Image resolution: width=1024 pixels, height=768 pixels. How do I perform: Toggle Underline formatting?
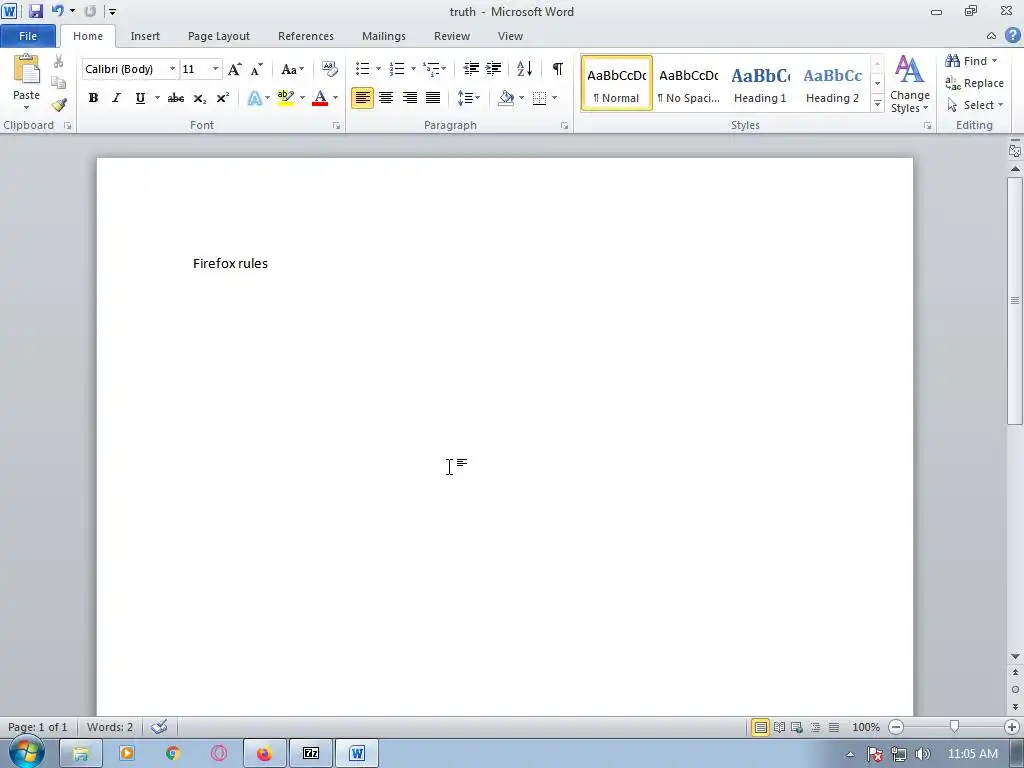coord(140,98)
